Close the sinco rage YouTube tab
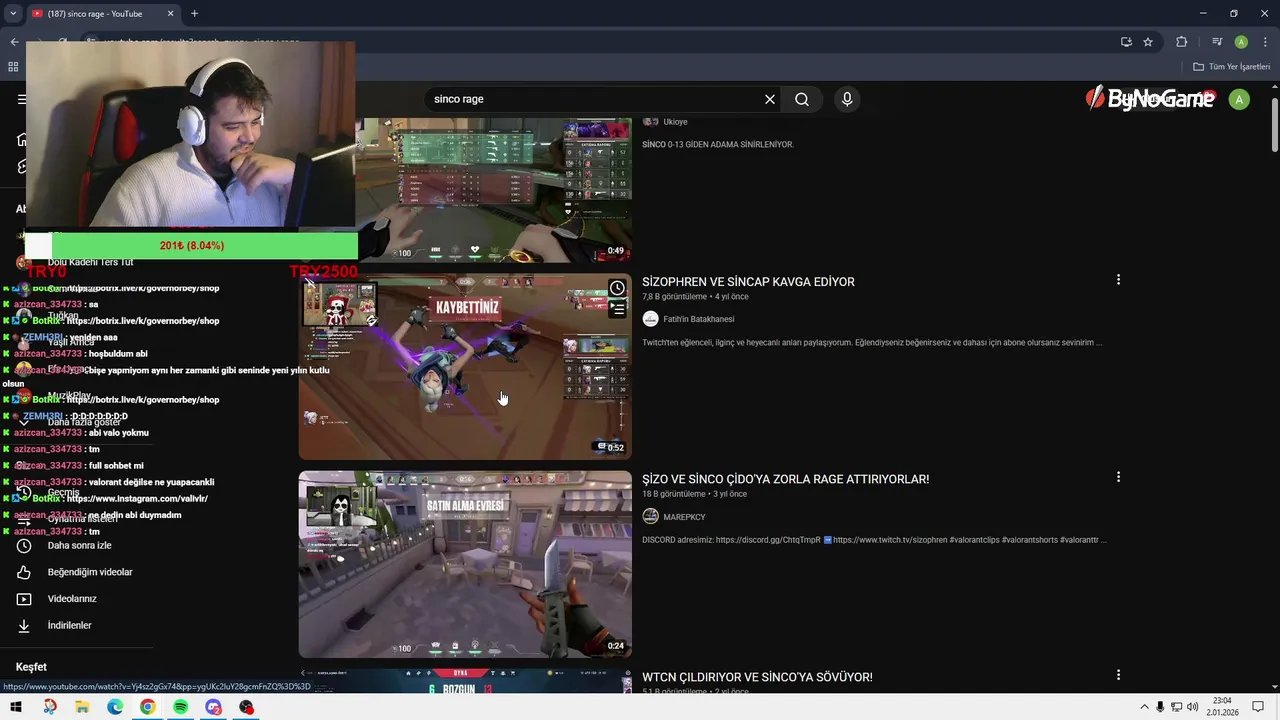Viewport: 1280px width, 720px height. pos(170,14)
